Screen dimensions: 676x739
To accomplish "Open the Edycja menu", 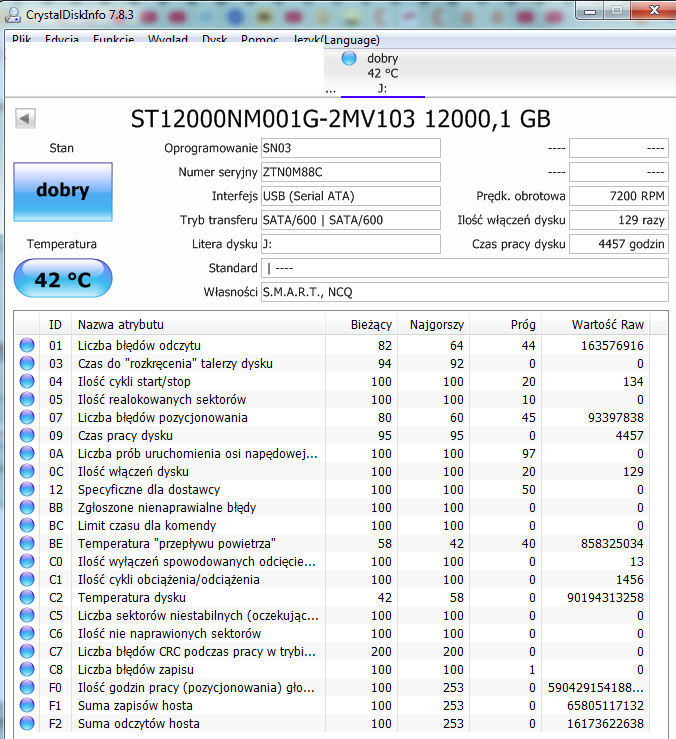I will pos(62,40).
